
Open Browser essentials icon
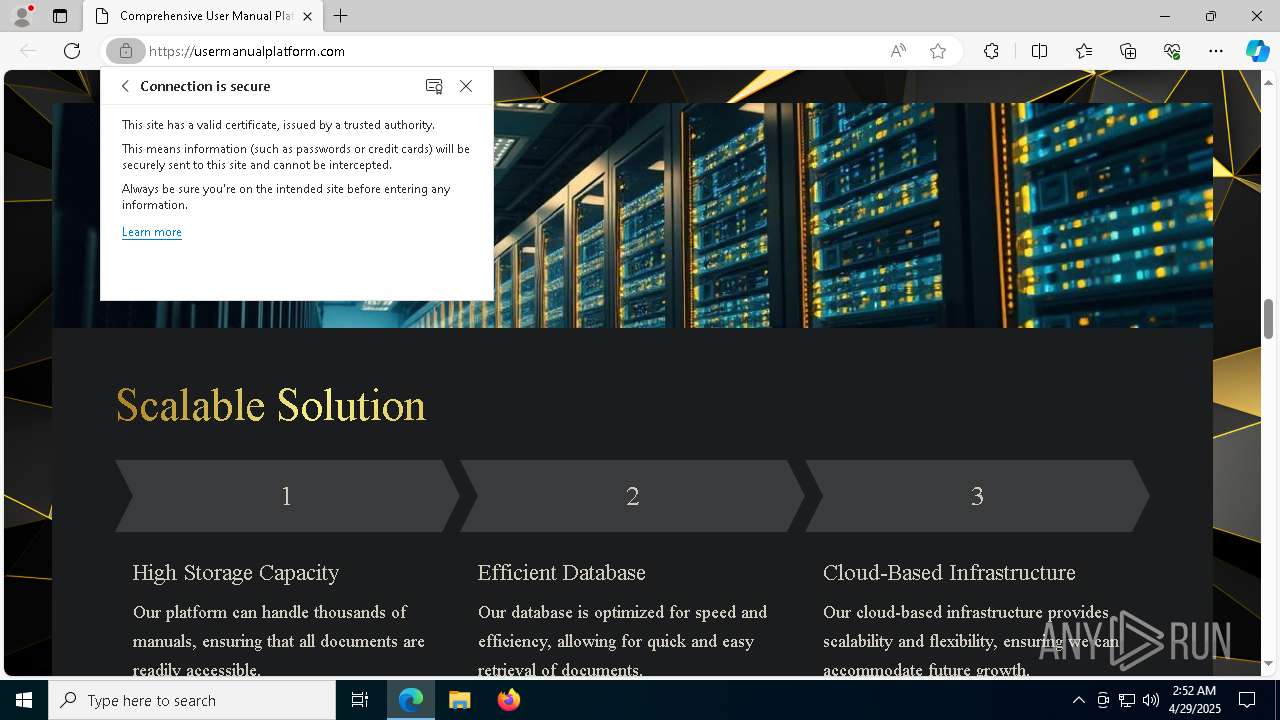tap(1172, 51)
